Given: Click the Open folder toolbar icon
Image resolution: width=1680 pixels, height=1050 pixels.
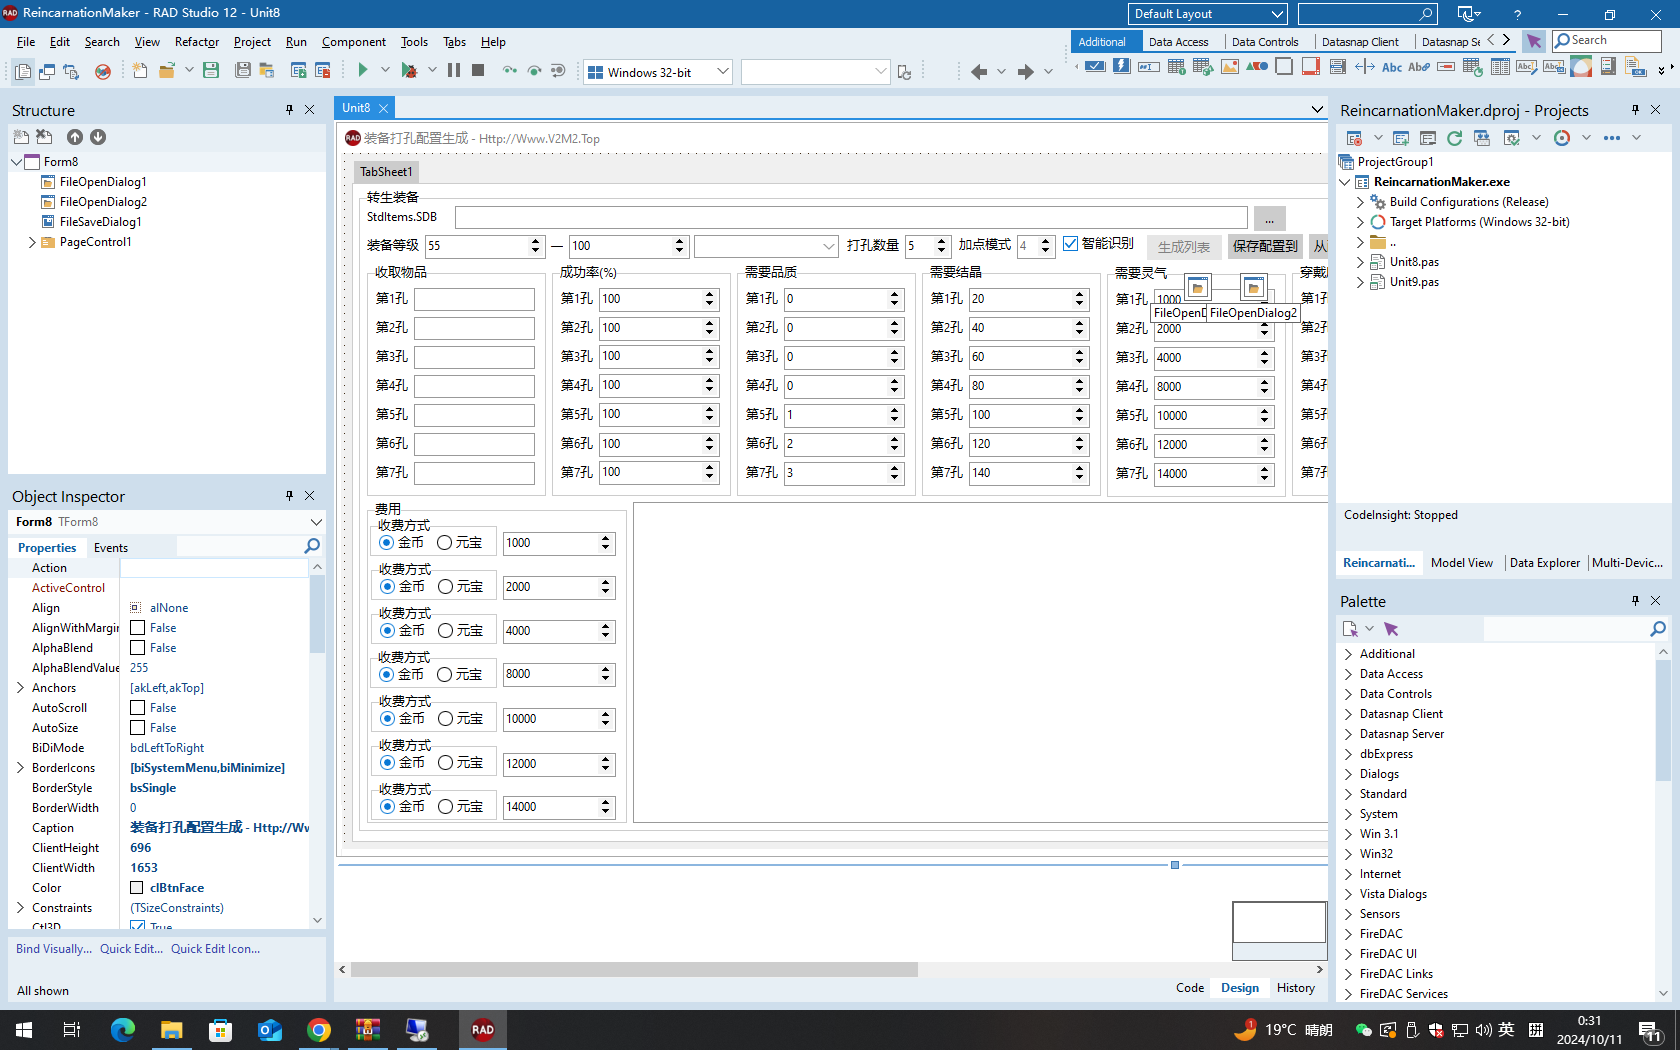Looking at the screenshot, I should click(x=167, y=70).
